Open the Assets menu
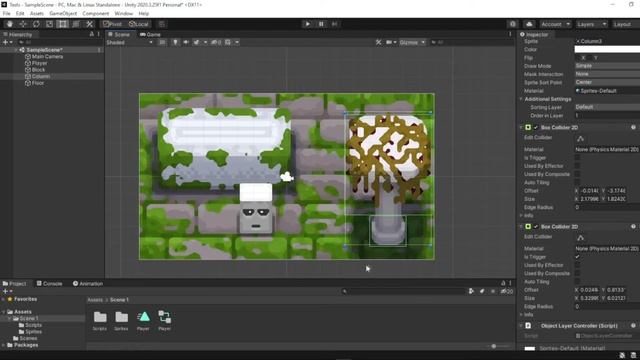Viewport: 640px width, 360px height. coord(37,13)
